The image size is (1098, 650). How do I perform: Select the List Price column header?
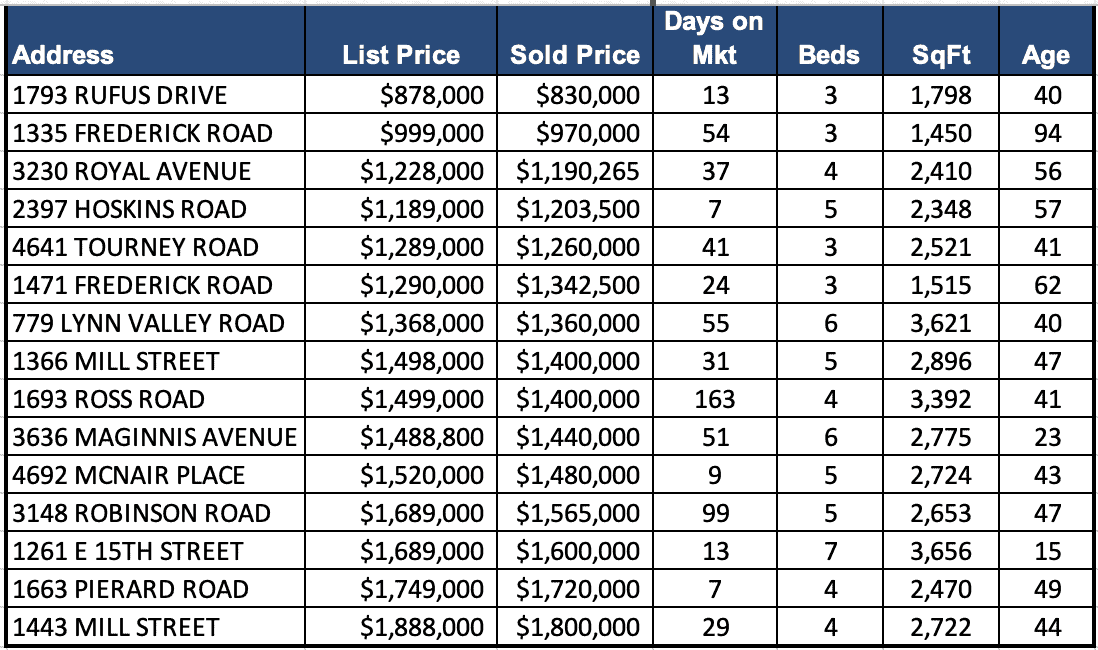tap(401, 55)
